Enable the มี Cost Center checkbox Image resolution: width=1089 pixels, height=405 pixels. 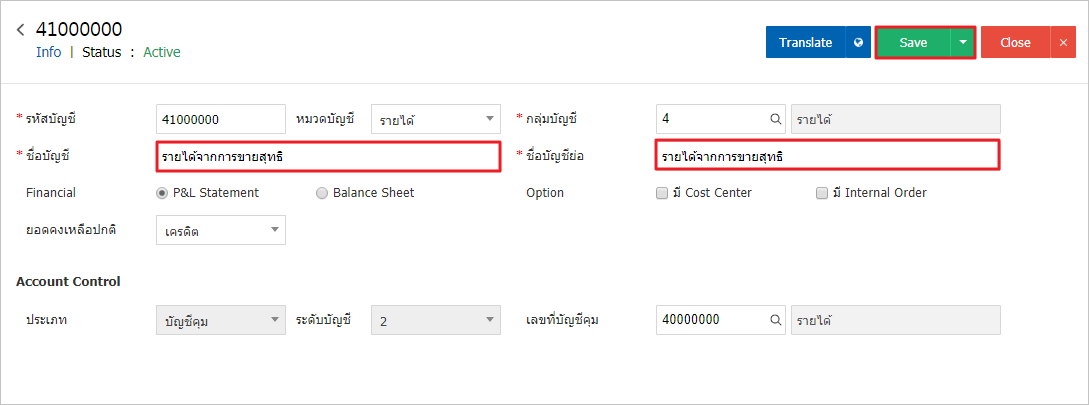(662, 193)
